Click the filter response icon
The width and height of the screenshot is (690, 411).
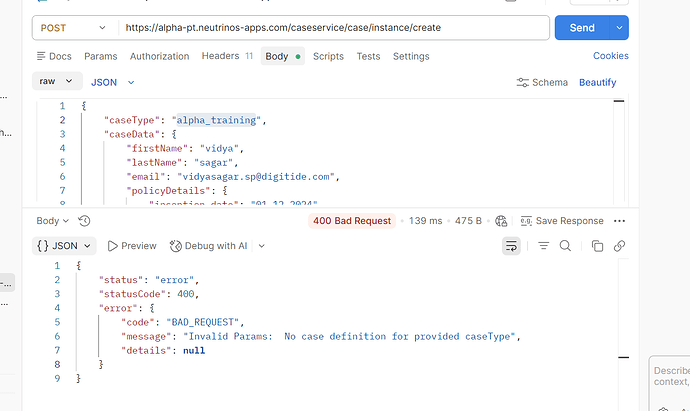click(543, 246)
